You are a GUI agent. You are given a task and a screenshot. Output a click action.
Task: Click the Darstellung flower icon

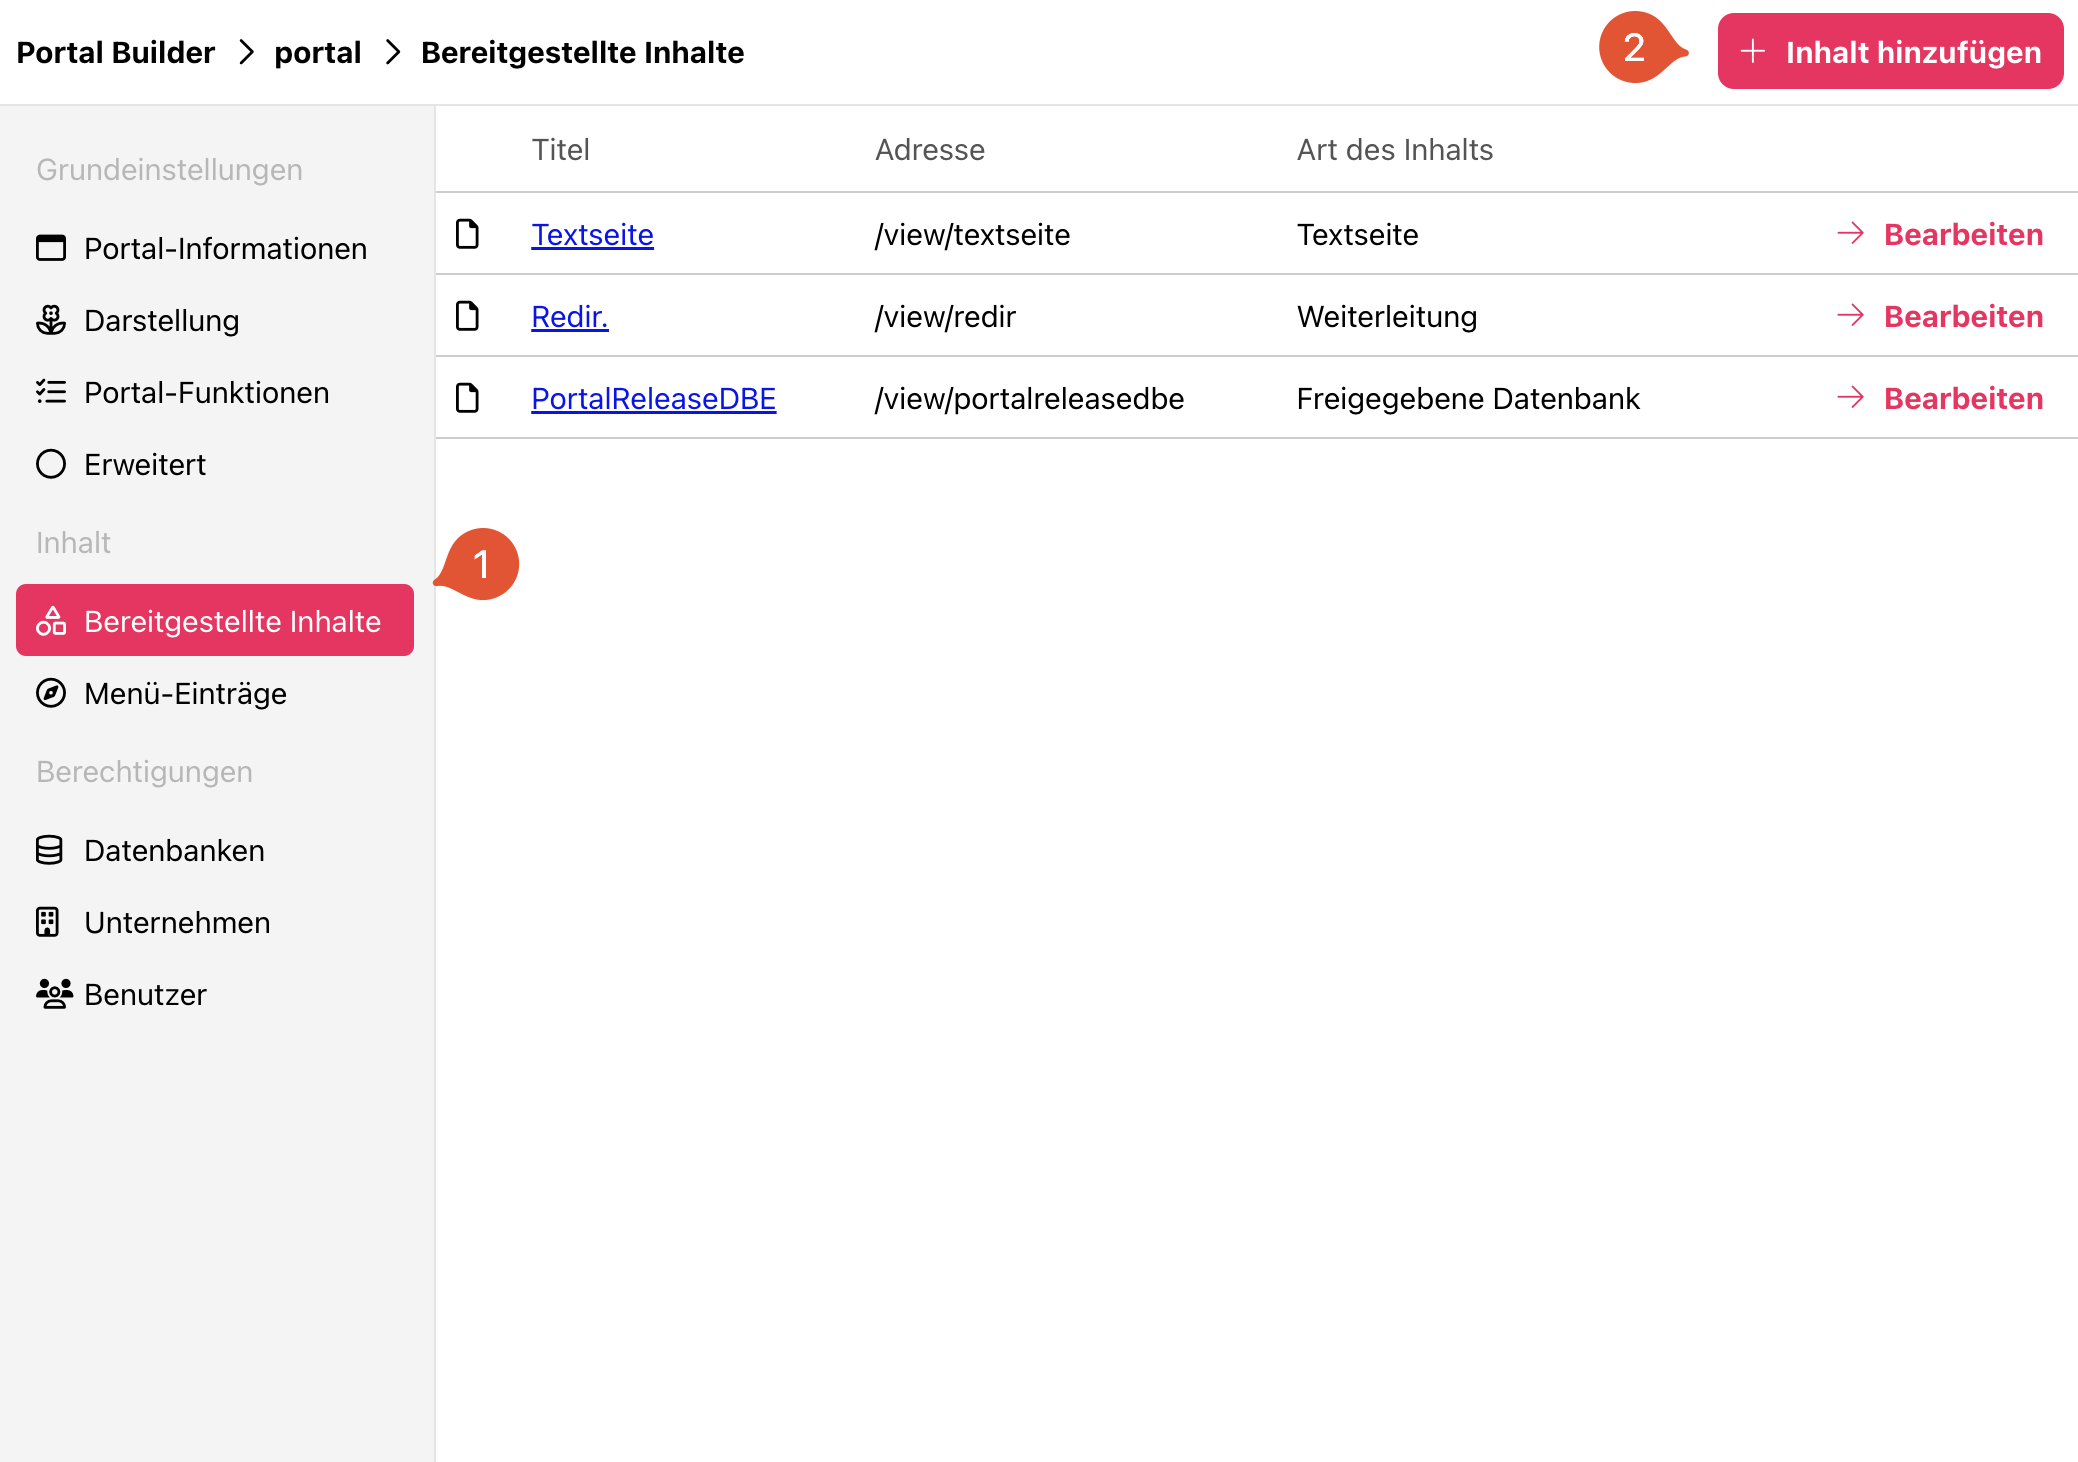click(x=51, y=320)
